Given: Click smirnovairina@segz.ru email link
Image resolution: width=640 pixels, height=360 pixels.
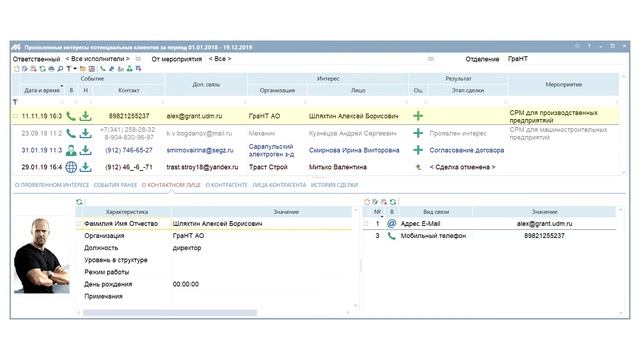Looking at the screenshot, I should (200, 150).
